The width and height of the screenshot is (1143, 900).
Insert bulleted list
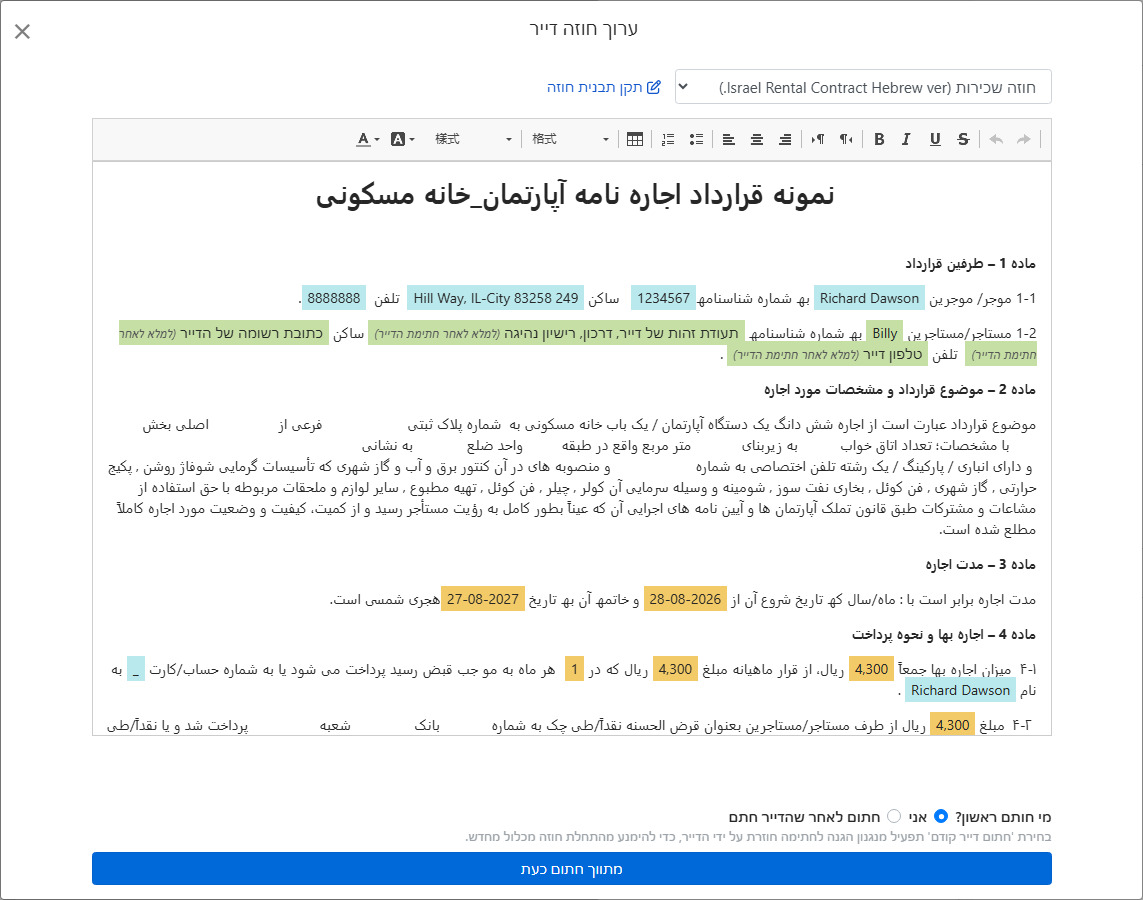(x=696, y=139)
